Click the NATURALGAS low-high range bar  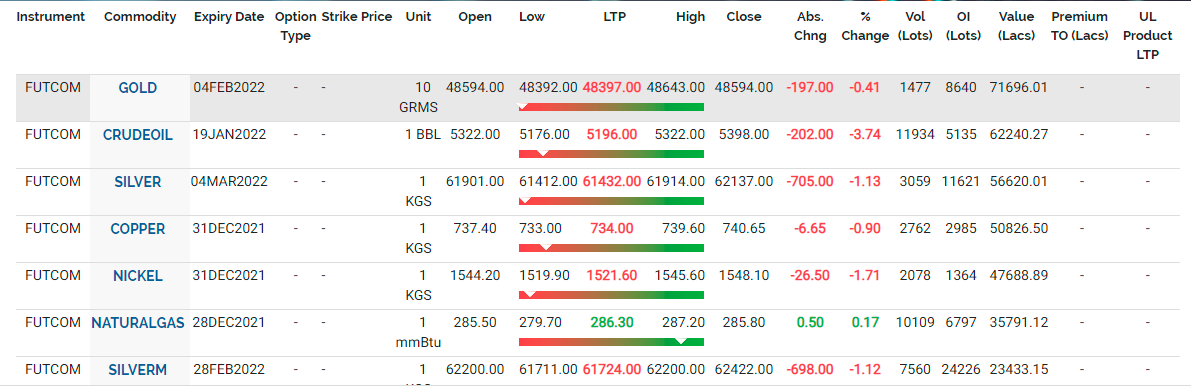[611, 342]
